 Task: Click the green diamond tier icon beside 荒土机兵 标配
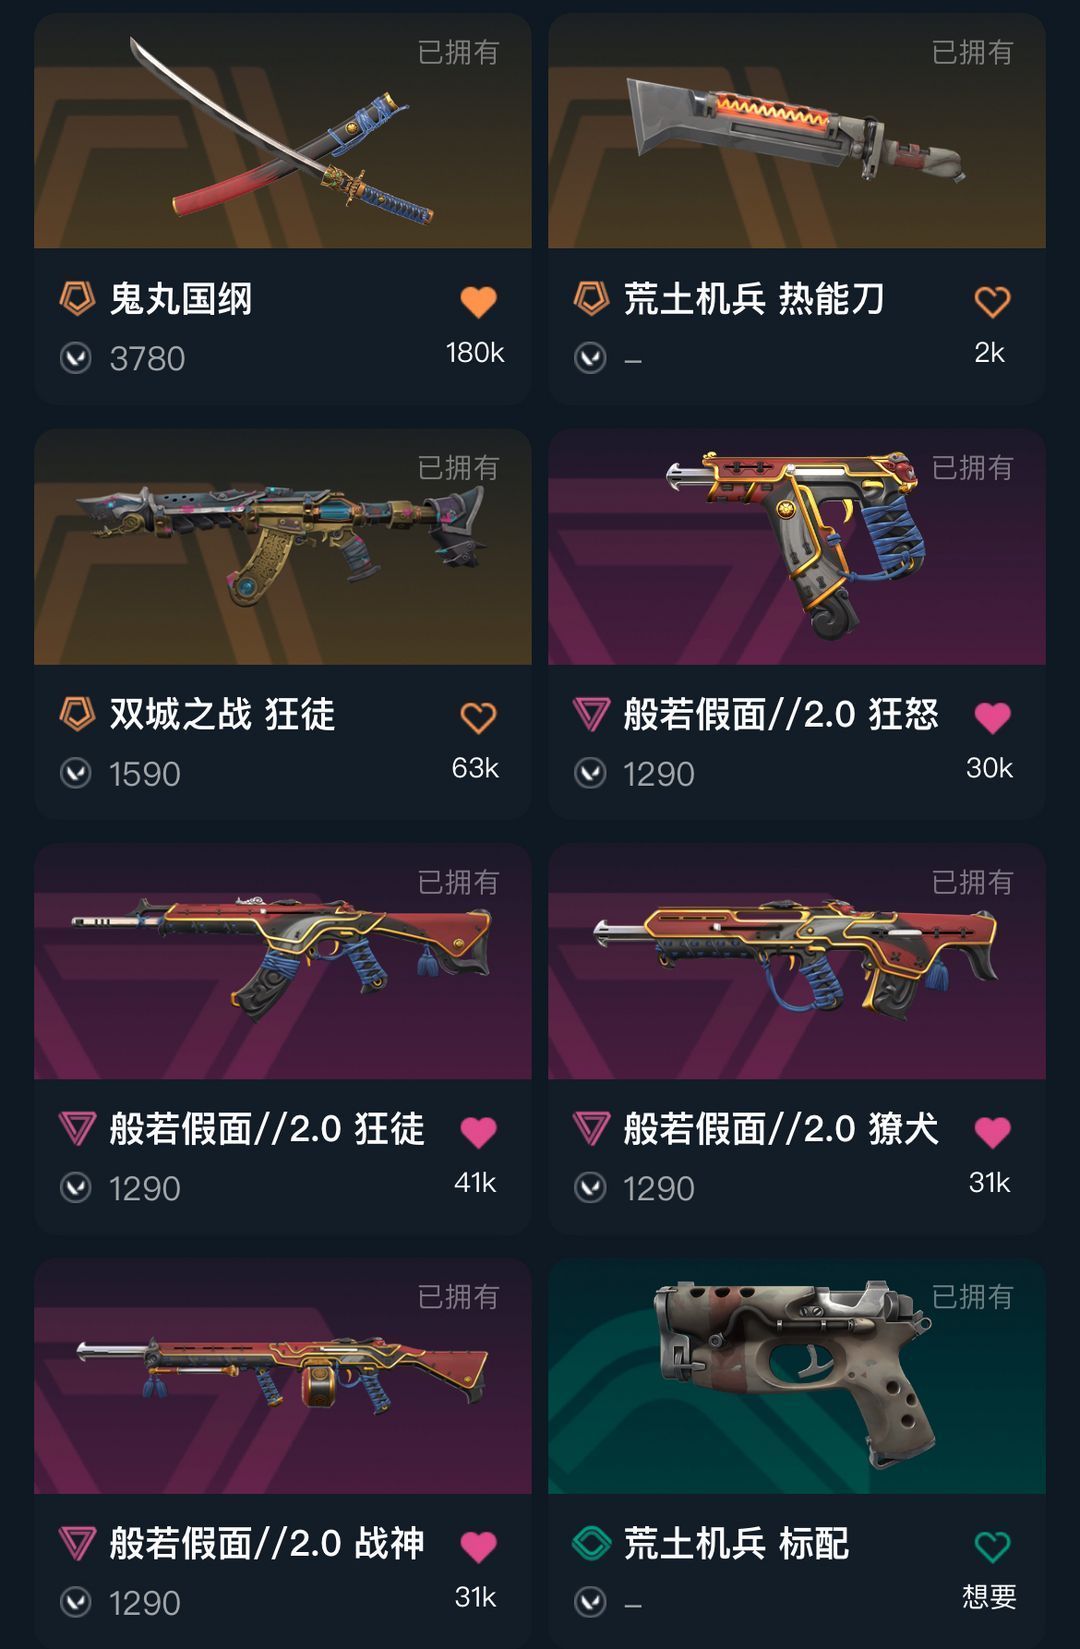click(591, 1543)
